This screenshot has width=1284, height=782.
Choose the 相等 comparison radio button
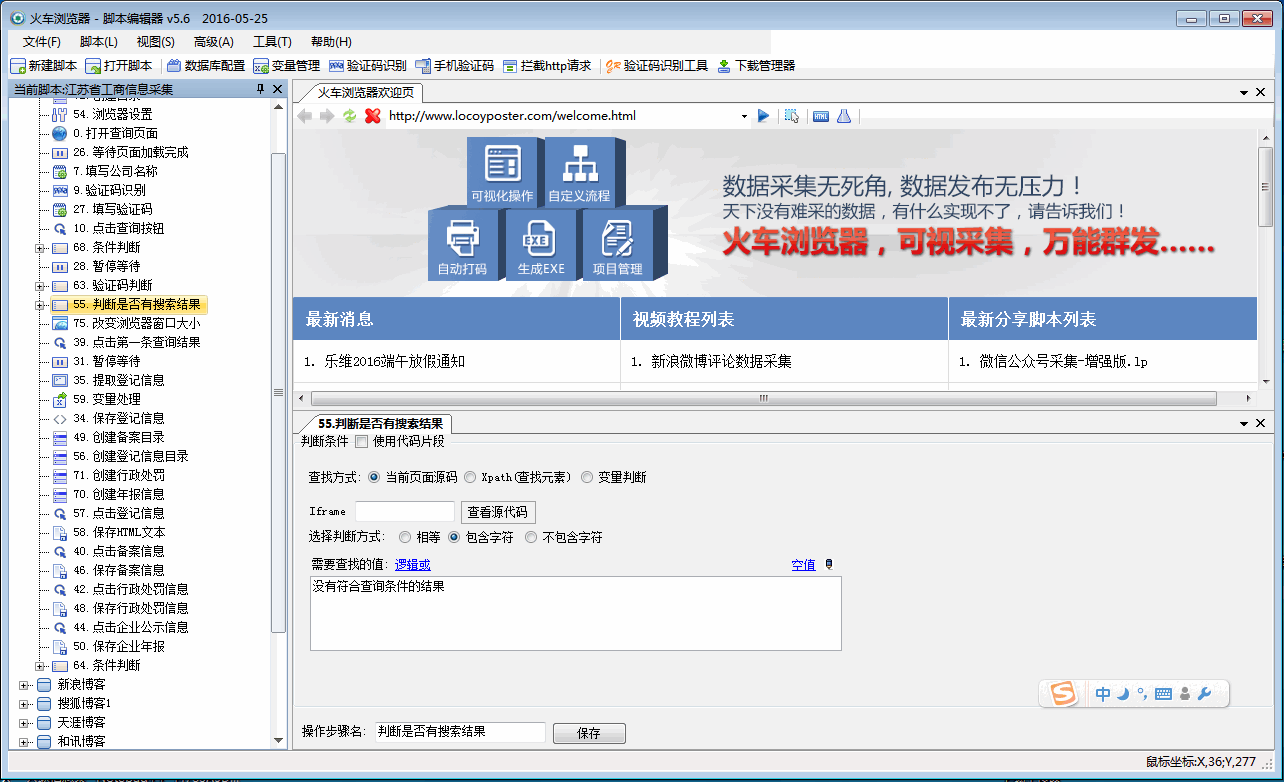click(x=405, y=537)
